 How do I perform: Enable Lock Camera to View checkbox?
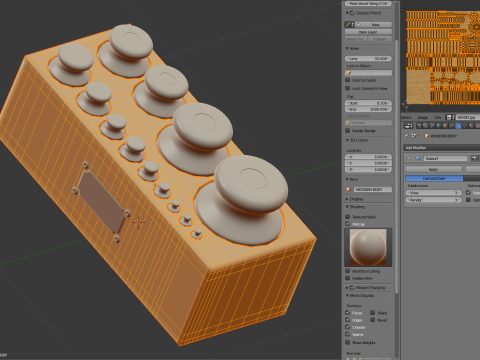click(348, 88)
